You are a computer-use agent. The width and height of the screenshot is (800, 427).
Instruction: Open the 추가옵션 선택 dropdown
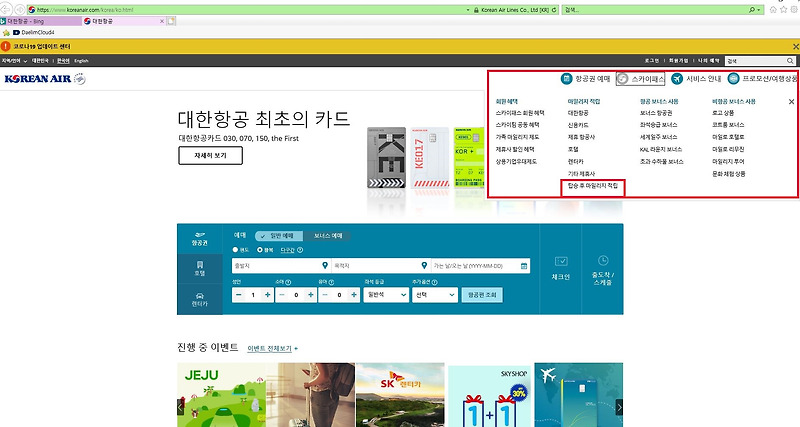point(434,295)
